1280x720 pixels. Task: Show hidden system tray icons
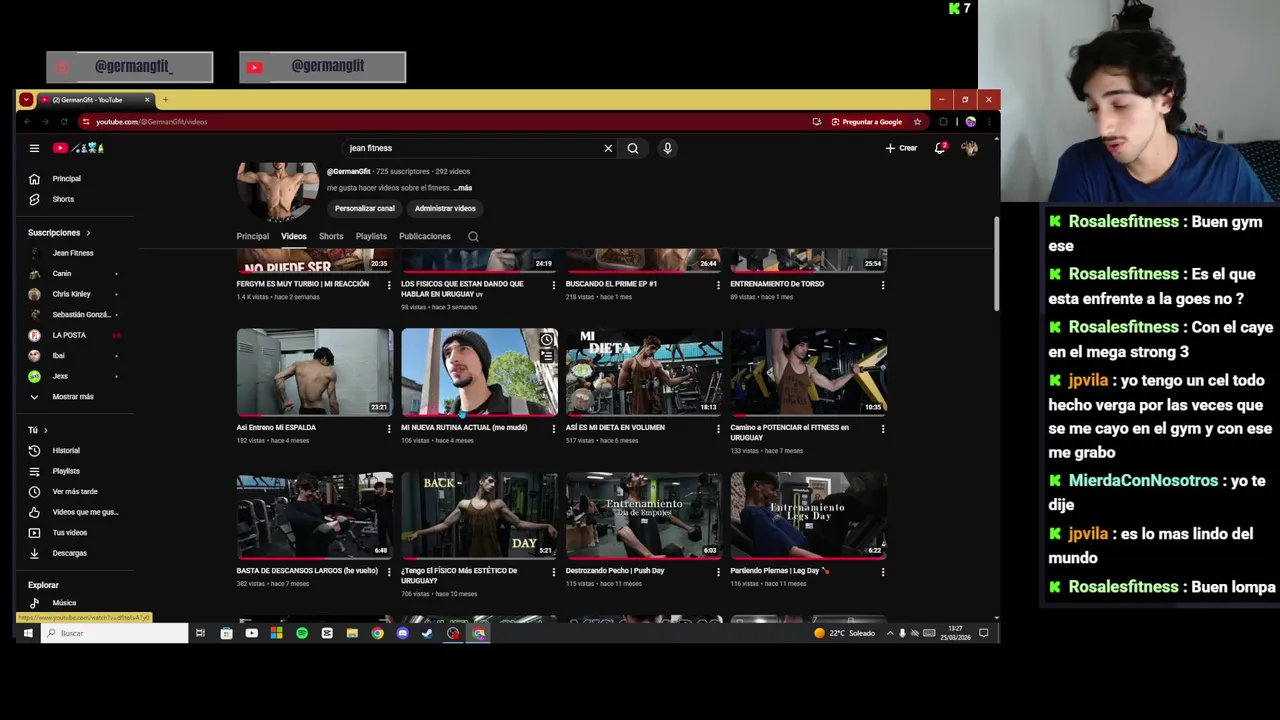(x=890, y=633)
